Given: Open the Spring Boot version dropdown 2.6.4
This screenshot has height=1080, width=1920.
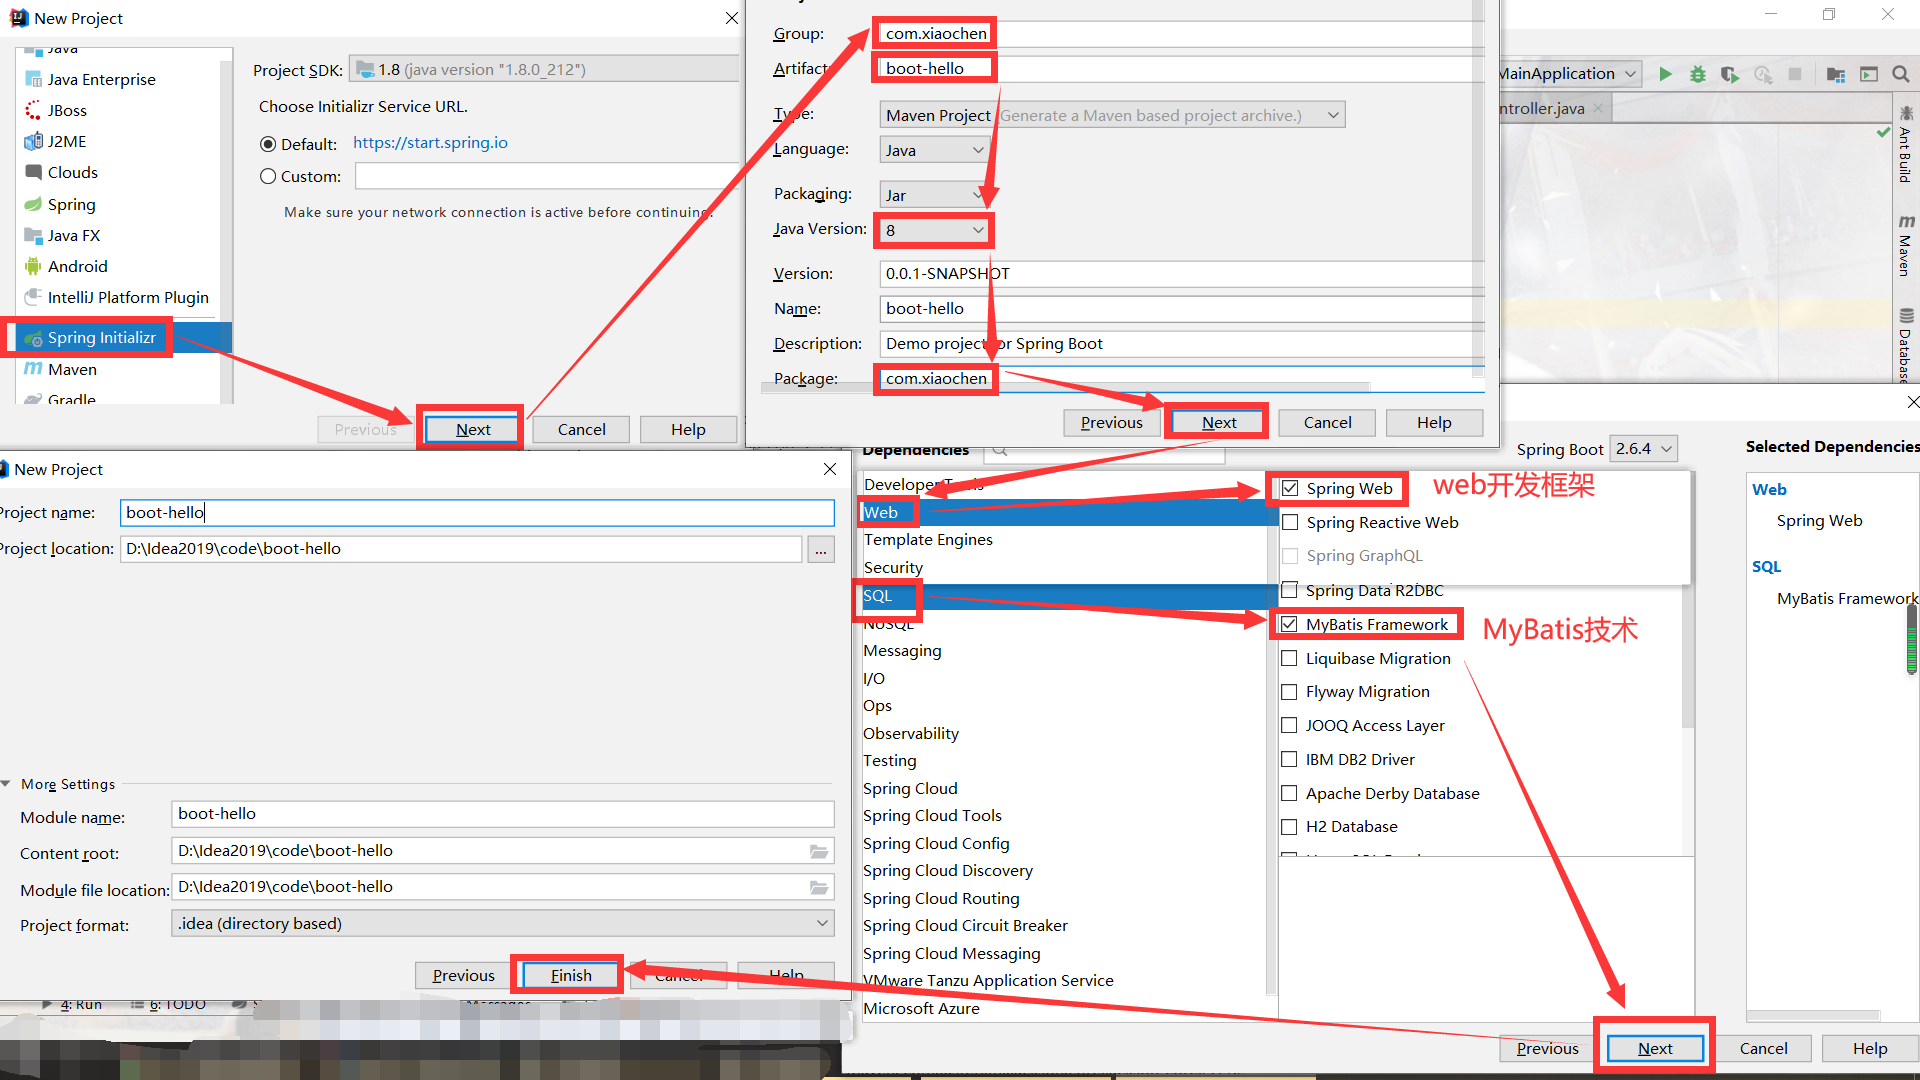Looking at the screenshot, I should [x=1643, y=449].
